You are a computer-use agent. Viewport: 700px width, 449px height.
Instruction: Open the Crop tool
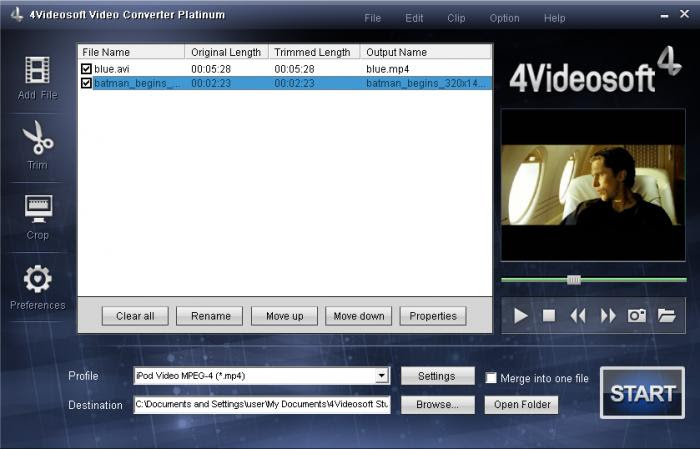[x=37, y=208]
